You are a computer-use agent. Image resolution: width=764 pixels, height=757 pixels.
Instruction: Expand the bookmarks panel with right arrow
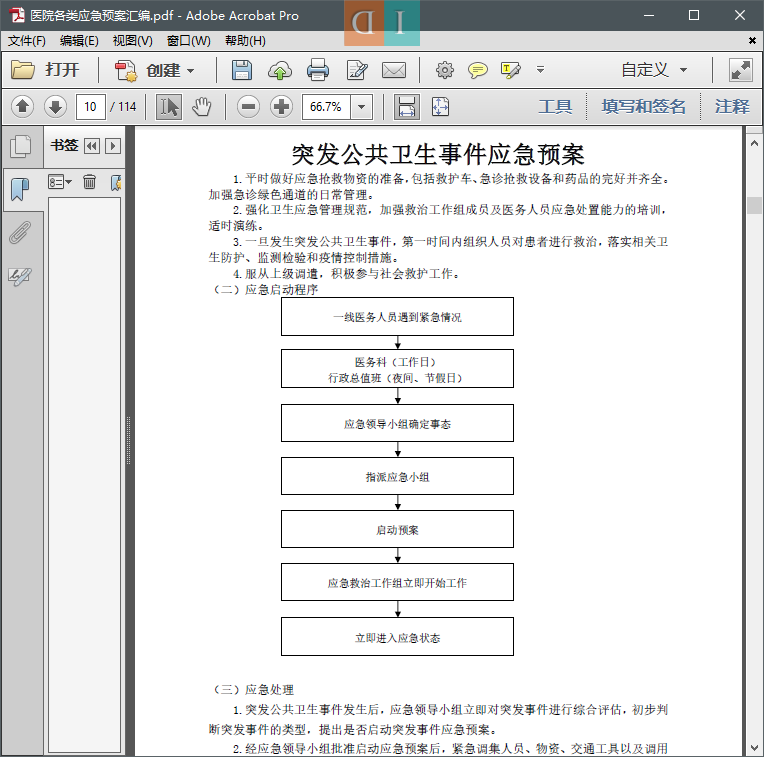113,146
